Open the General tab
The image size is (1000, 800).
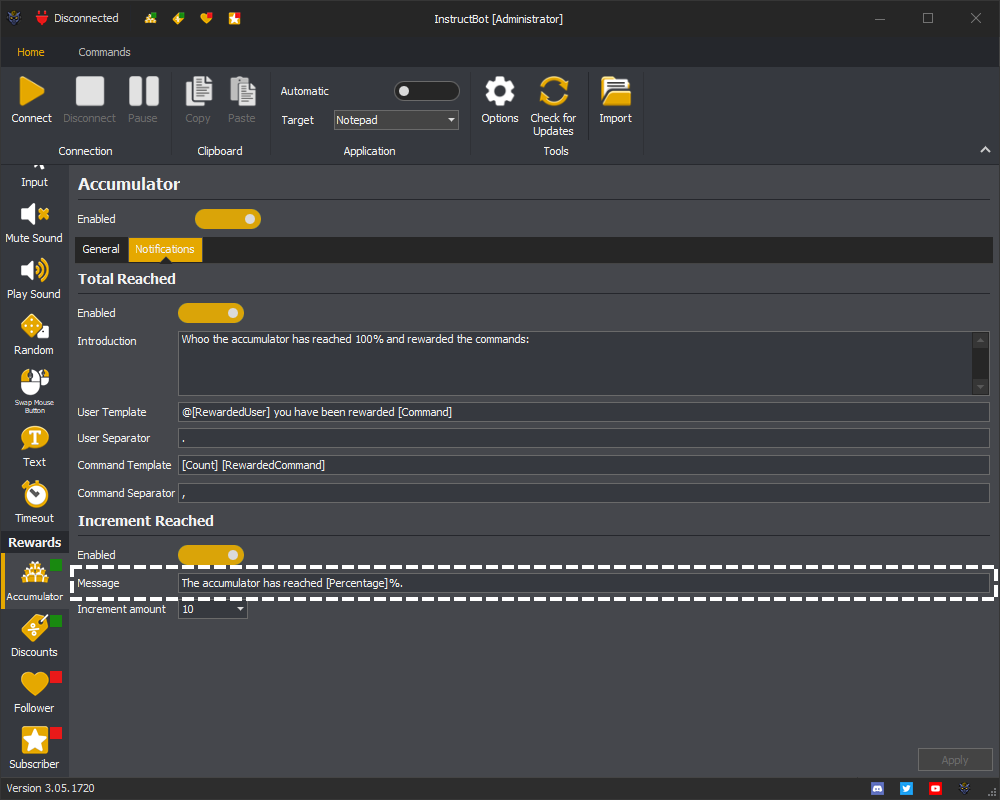[x=101, y=249]
